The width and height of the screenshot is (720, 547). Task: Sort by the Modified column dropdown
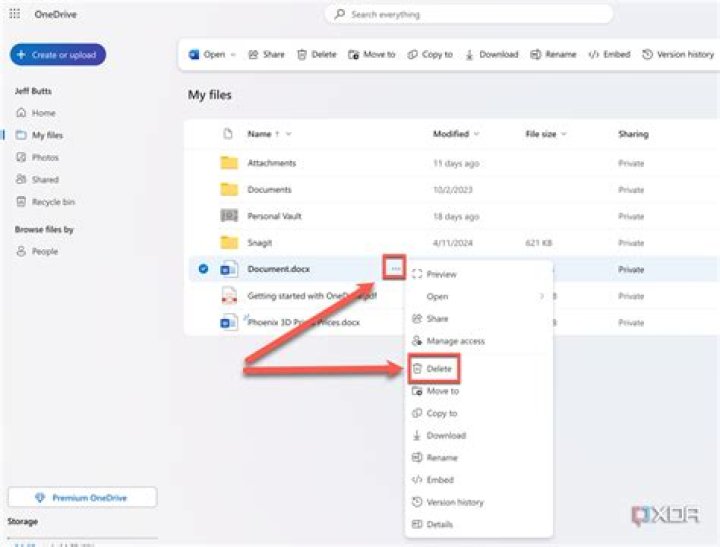476,134
